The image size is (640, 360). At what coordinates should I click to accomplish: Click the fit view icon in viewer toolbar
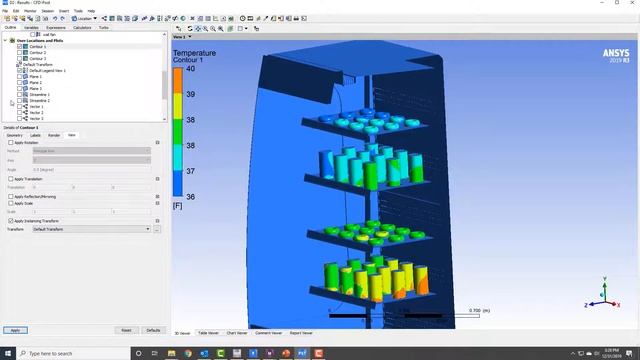point(221,29)
